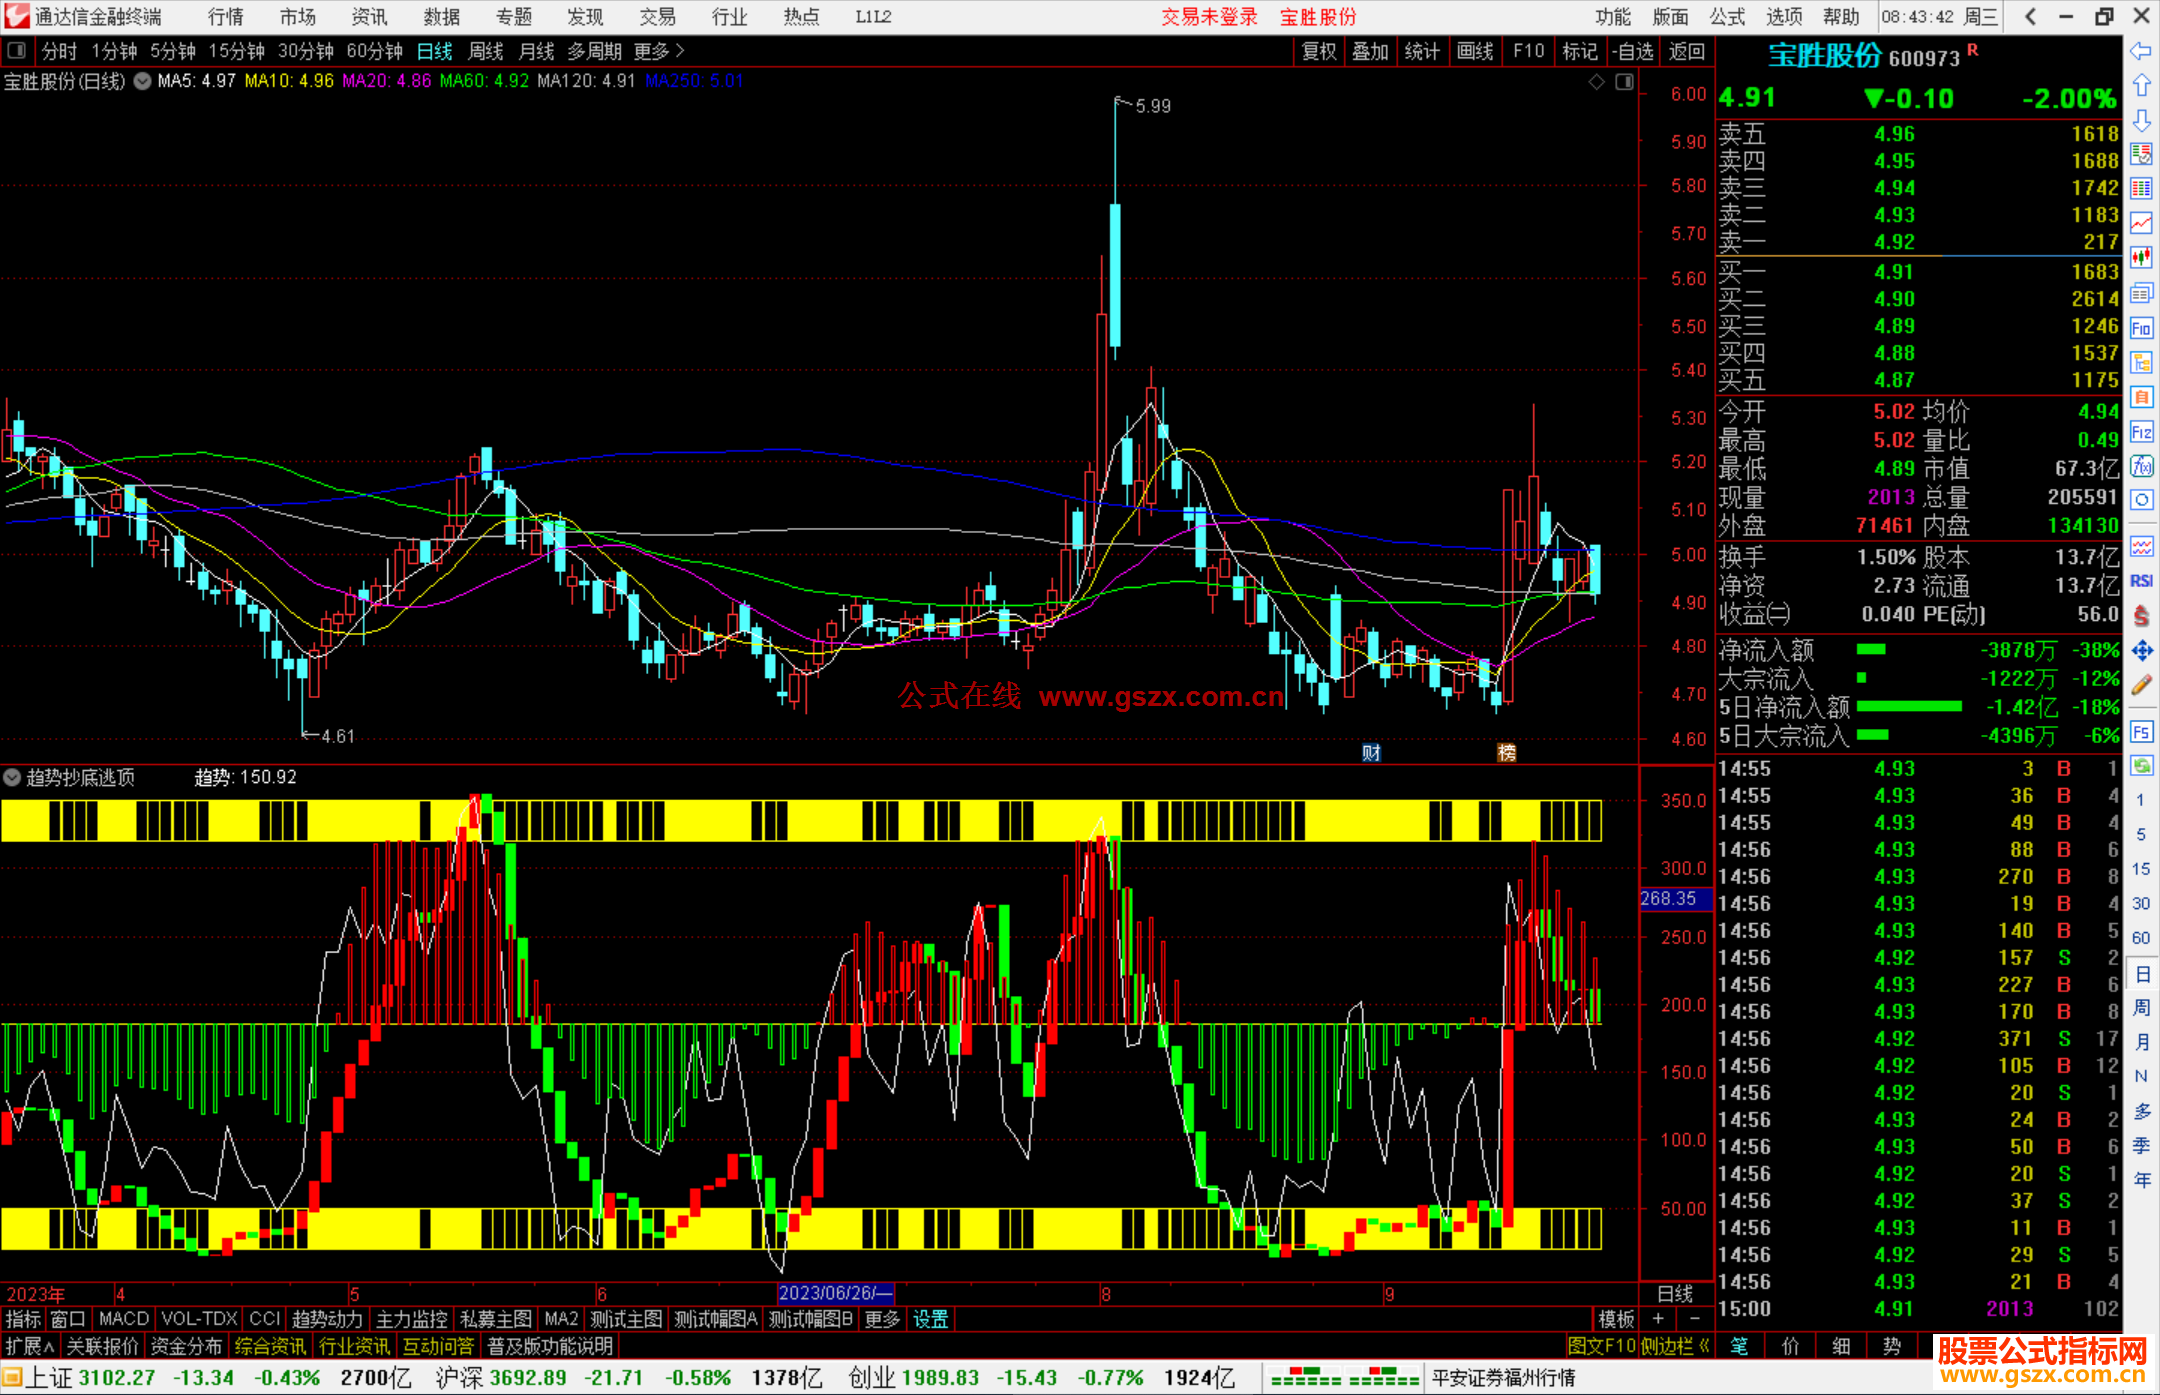Viewport: 2160px width, 1395px height.
Task: Switch to 30-minute period in sidebar
Action: point(2141,903)
